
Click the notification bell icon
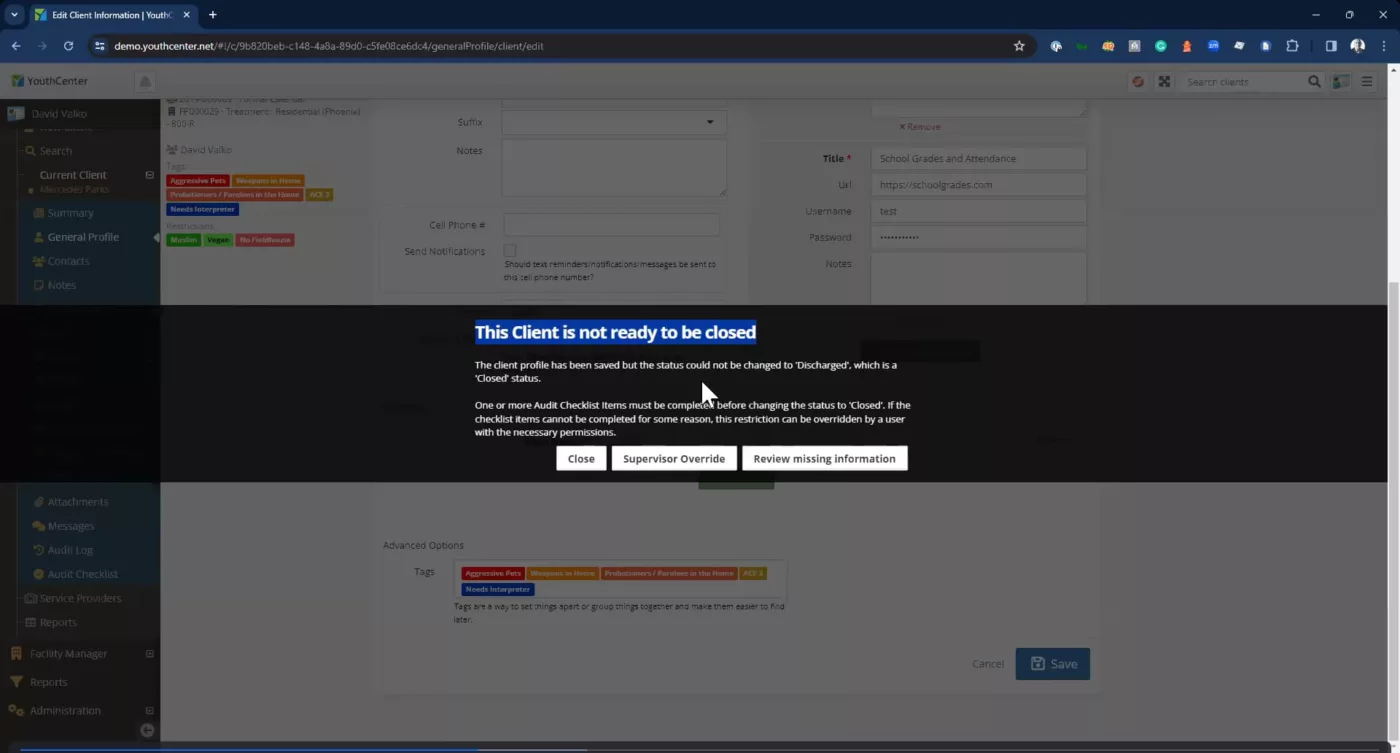pyautogui.click(x=145, y=81)
